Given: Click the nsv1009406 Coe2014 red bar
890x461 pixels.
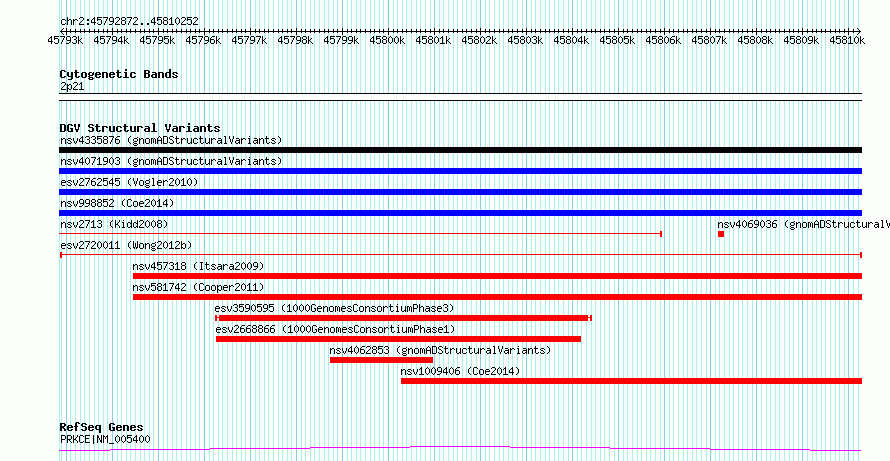Looking at the screenshot, I should (631, 381).
